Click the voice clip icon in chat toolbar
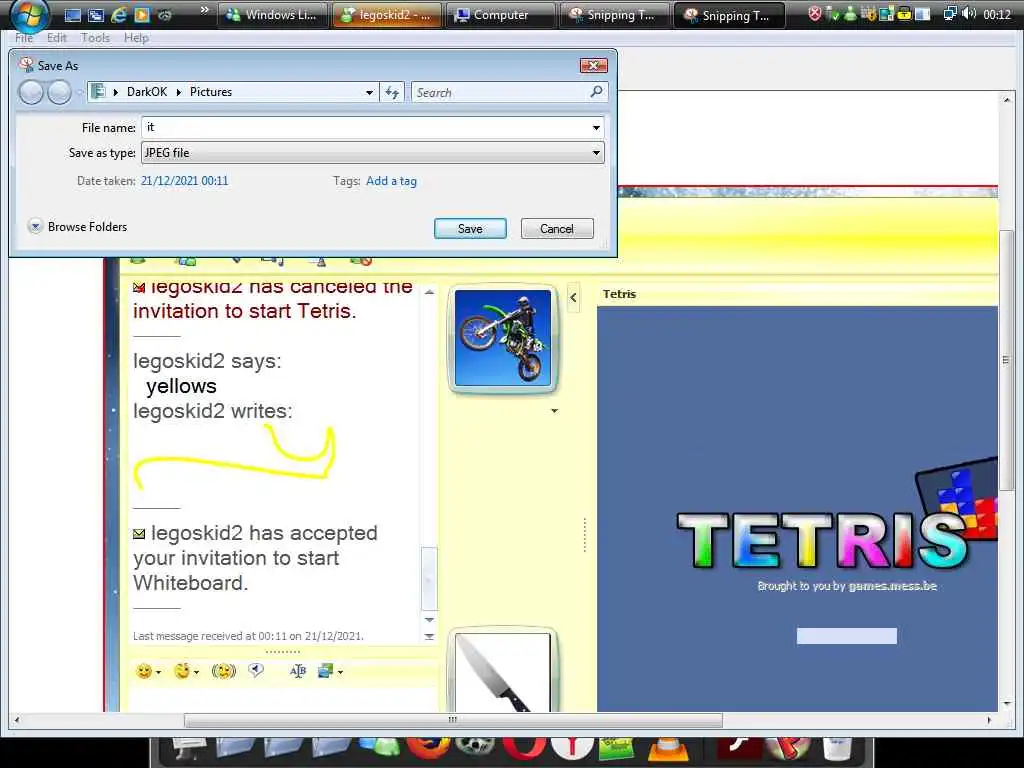The image size is (1024, 768). coord(256,670)
